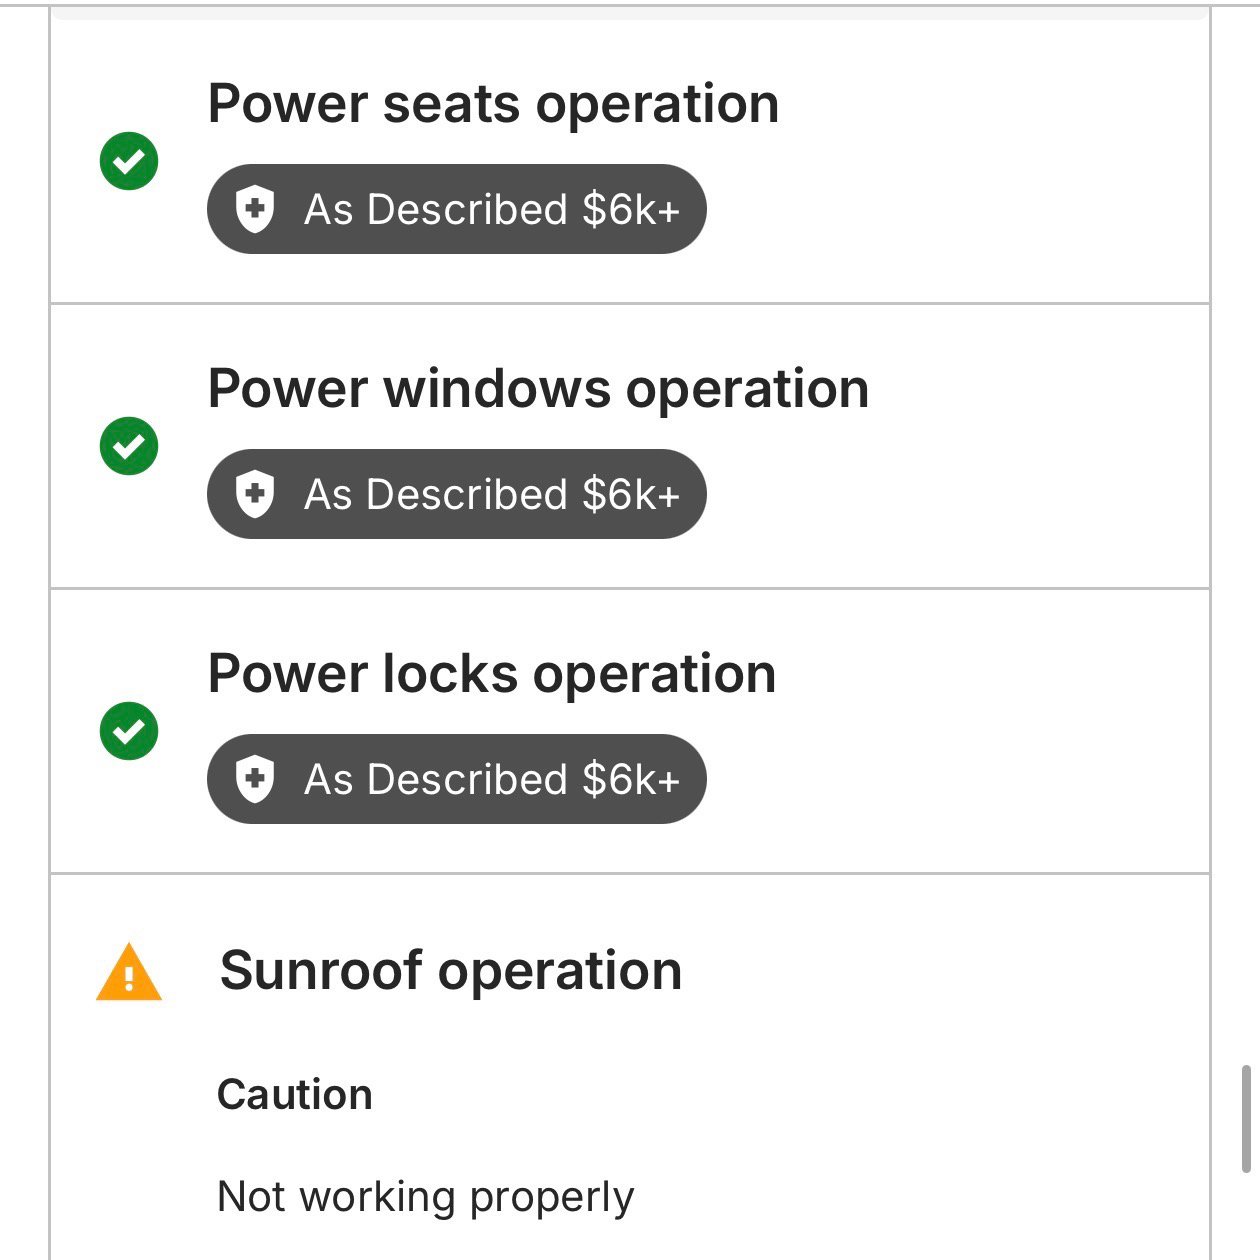
Task: Select the Power windows operation heading
Action: click(x=538, y=389)
